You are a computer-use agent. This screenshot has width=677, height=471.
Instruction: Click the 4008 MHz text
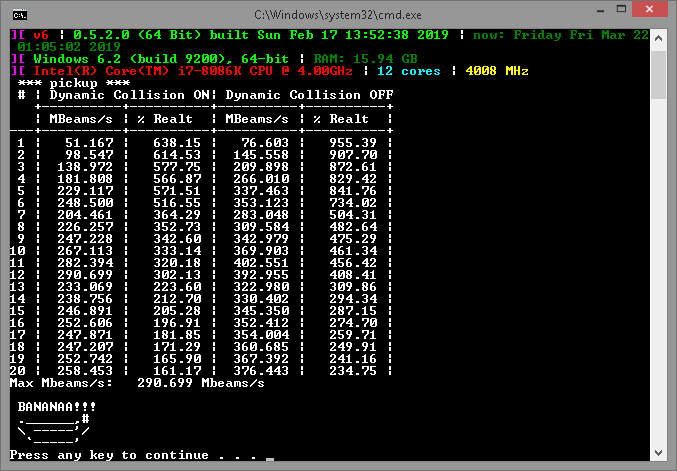[497, 71]
